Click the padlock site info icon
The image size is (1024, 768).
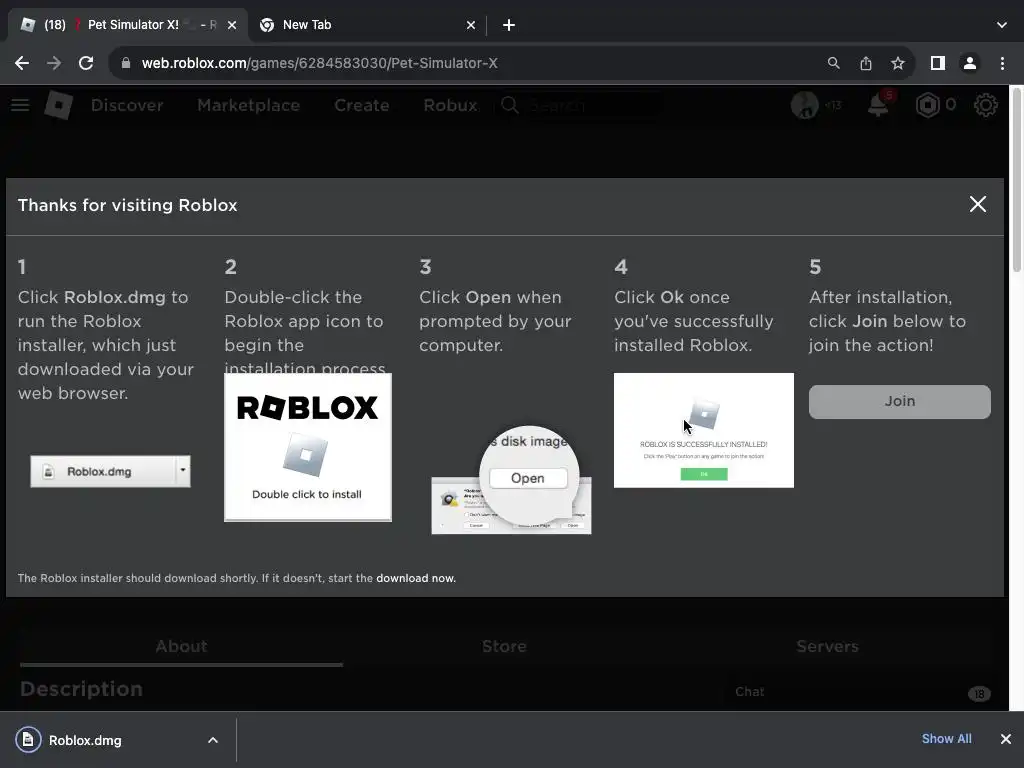(x=126, y=63)
